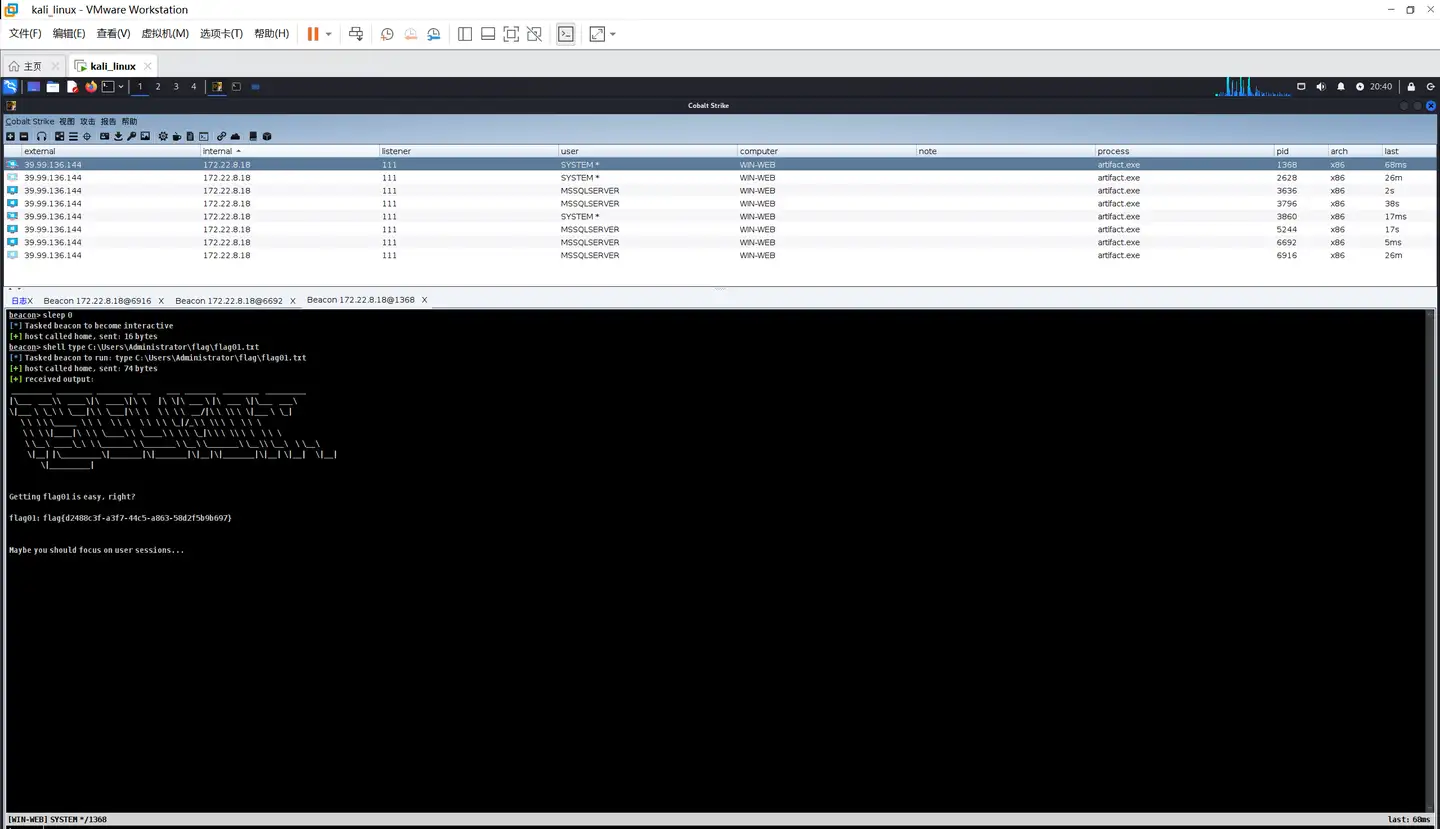The image size is (1440, 829).
Task: Select the session row with pid 5244
Action: click(x=720, y=229)
